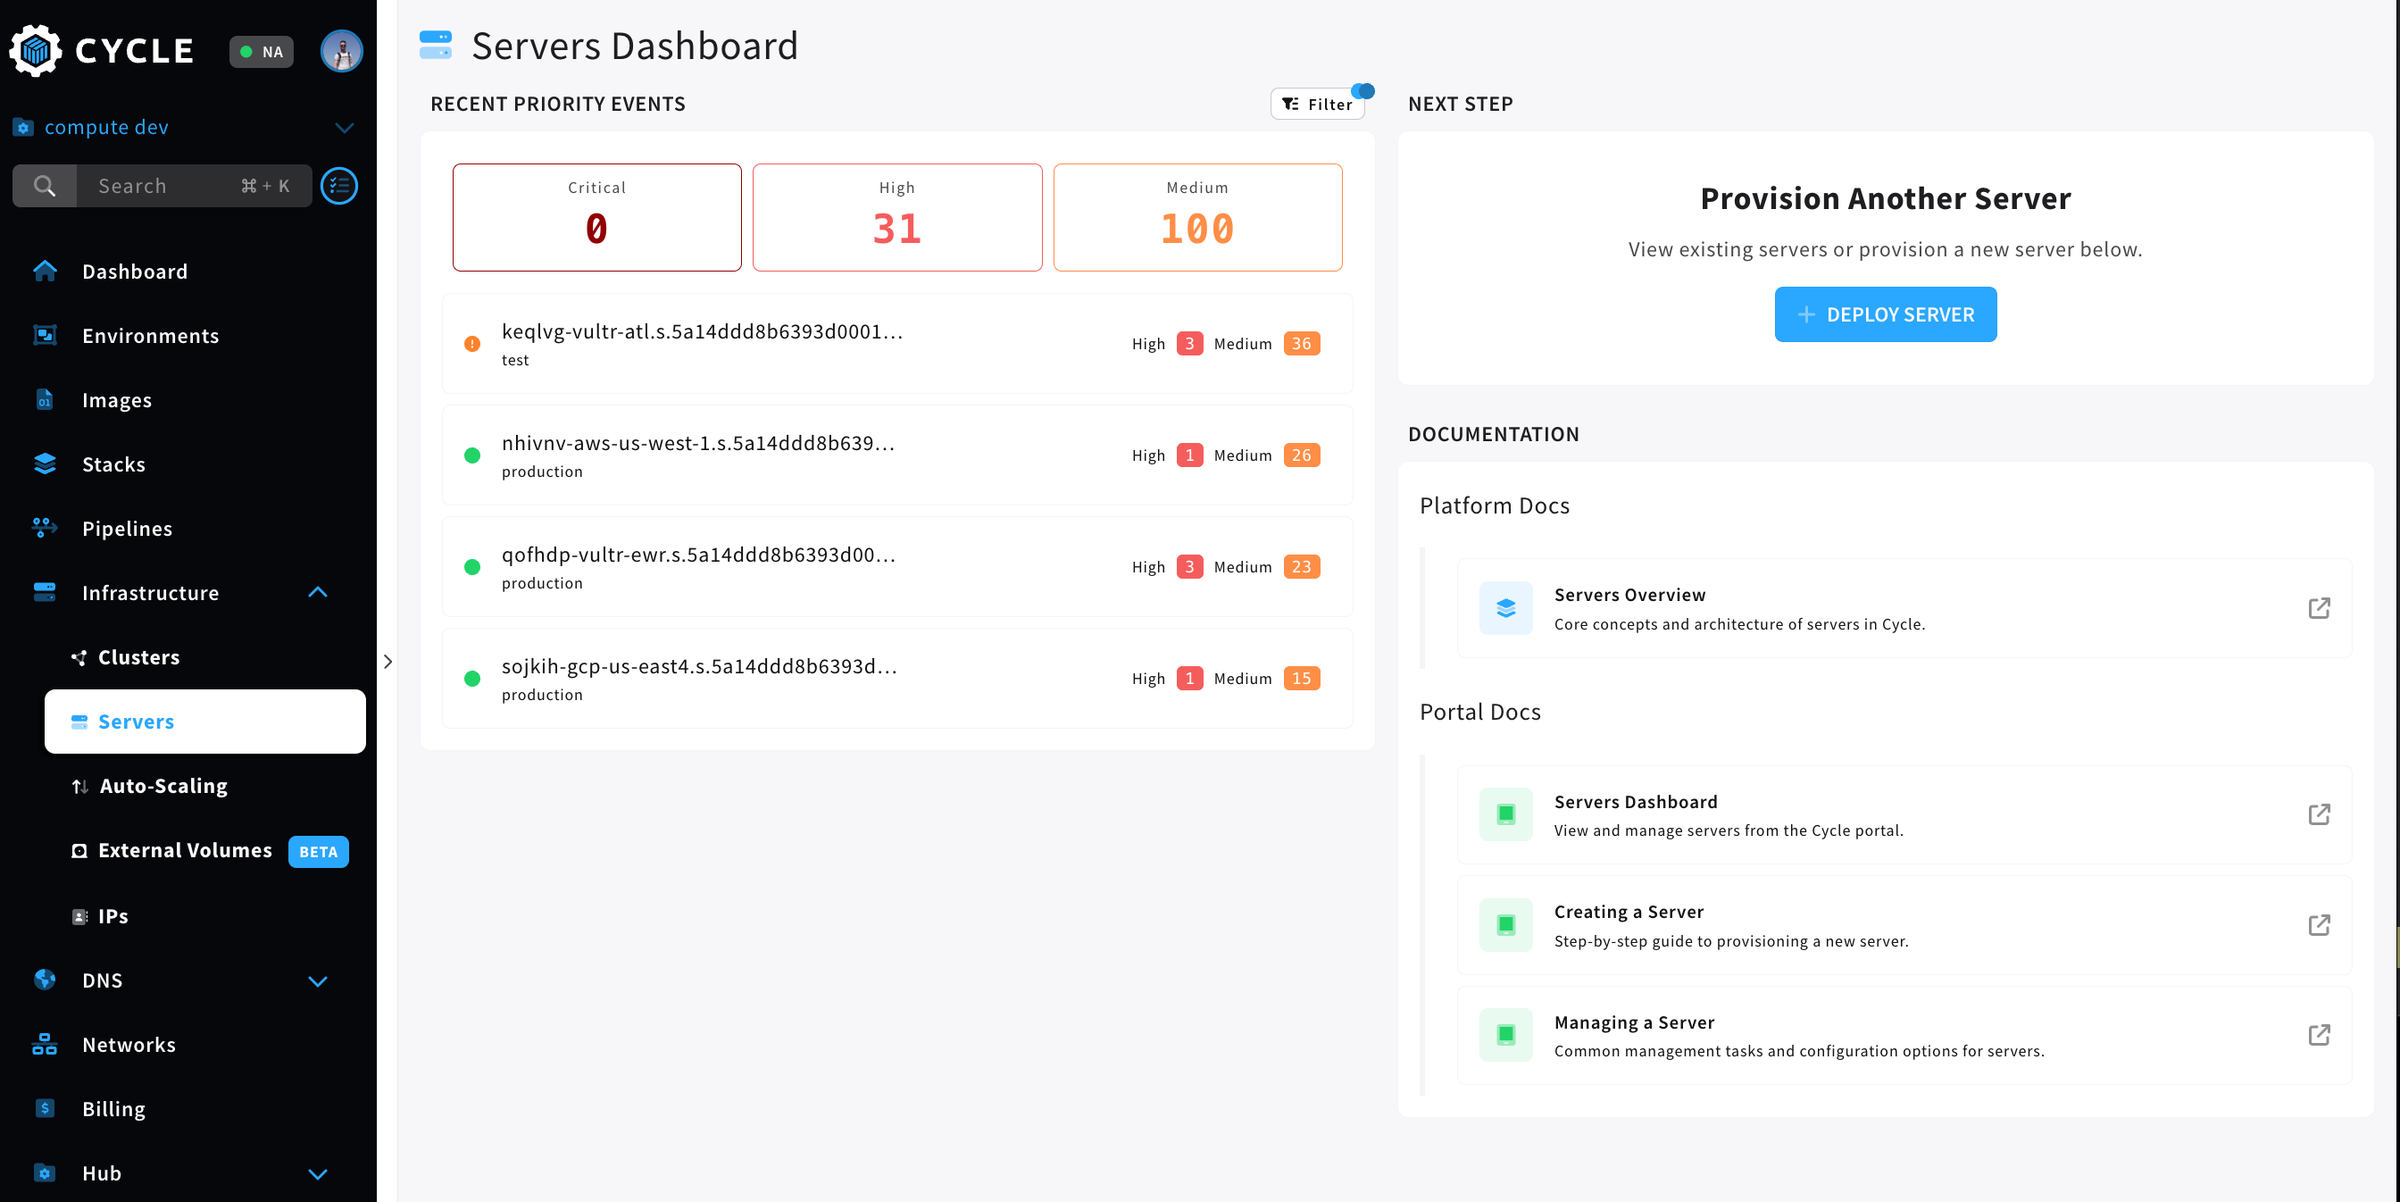
Task: Open the qofhdp-vultr-ewr server row
Action: click(897, 566)
